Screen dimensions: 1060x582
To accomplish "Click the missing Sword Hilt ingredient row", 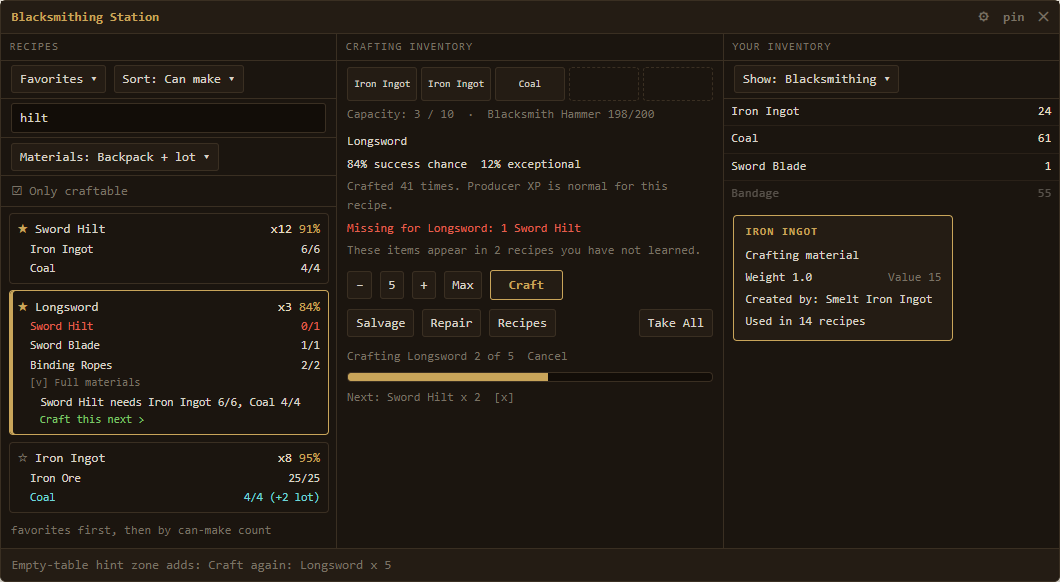I will pyautogui.click(x=174, y=326).
